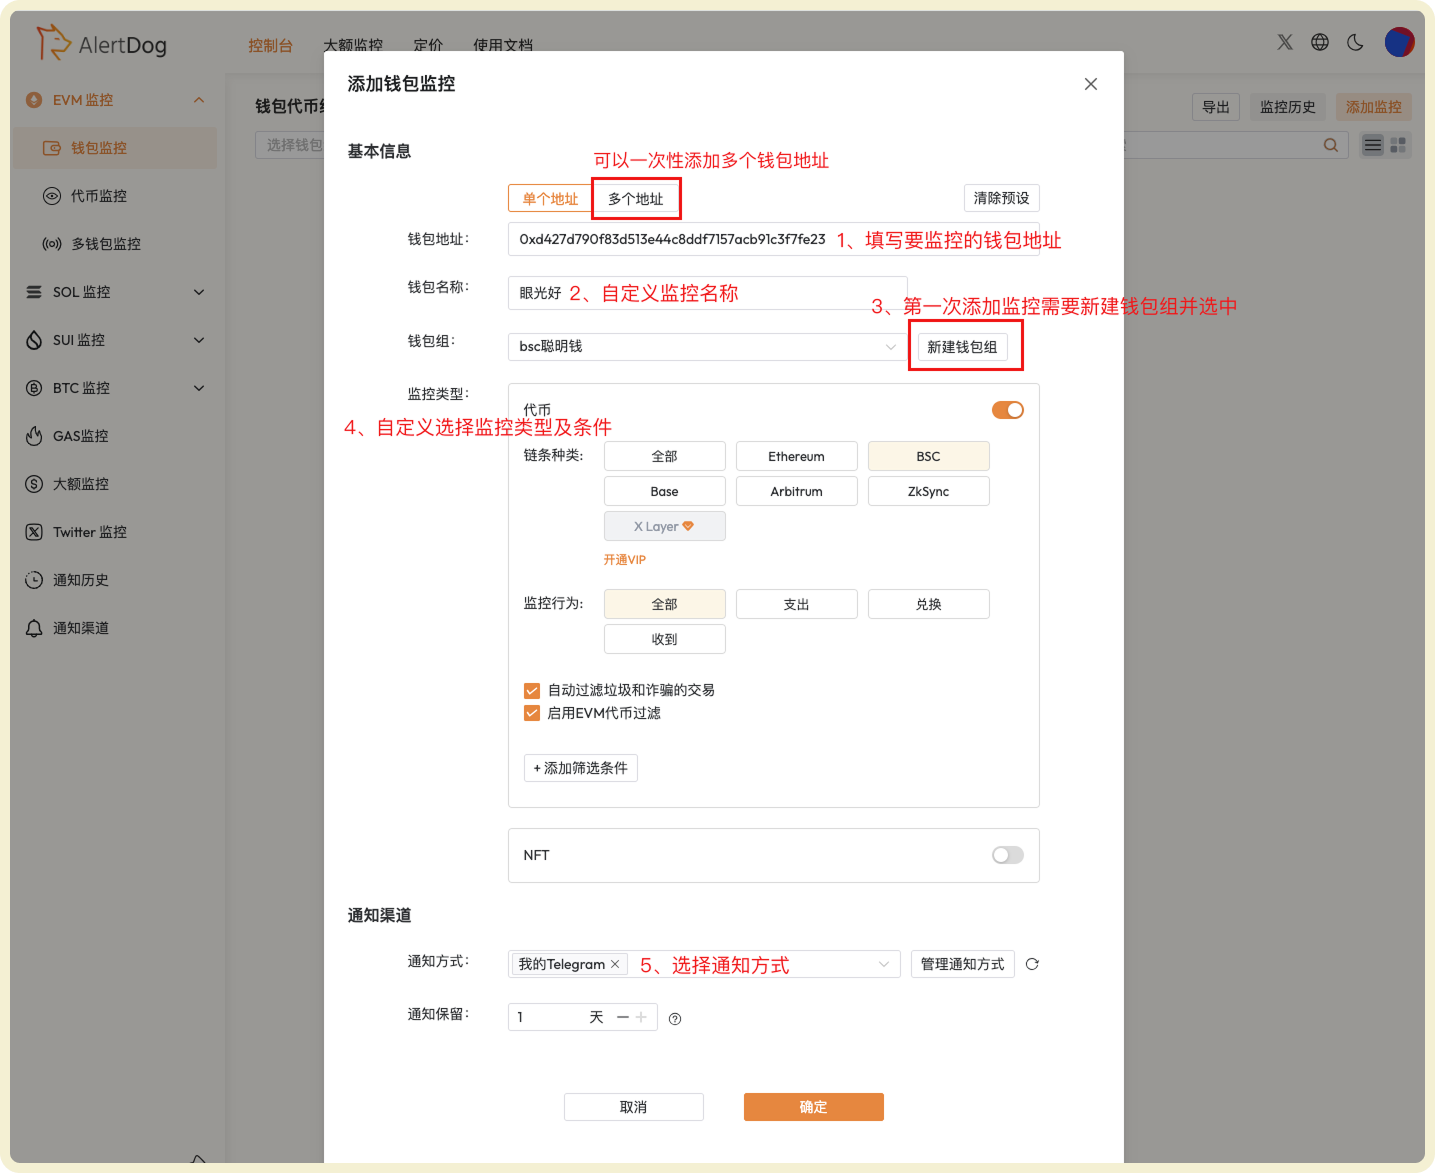Open 代币监控 via the eye icon
The height and width of the screenshot is (1173, 1435).
(x=51, y=195)
